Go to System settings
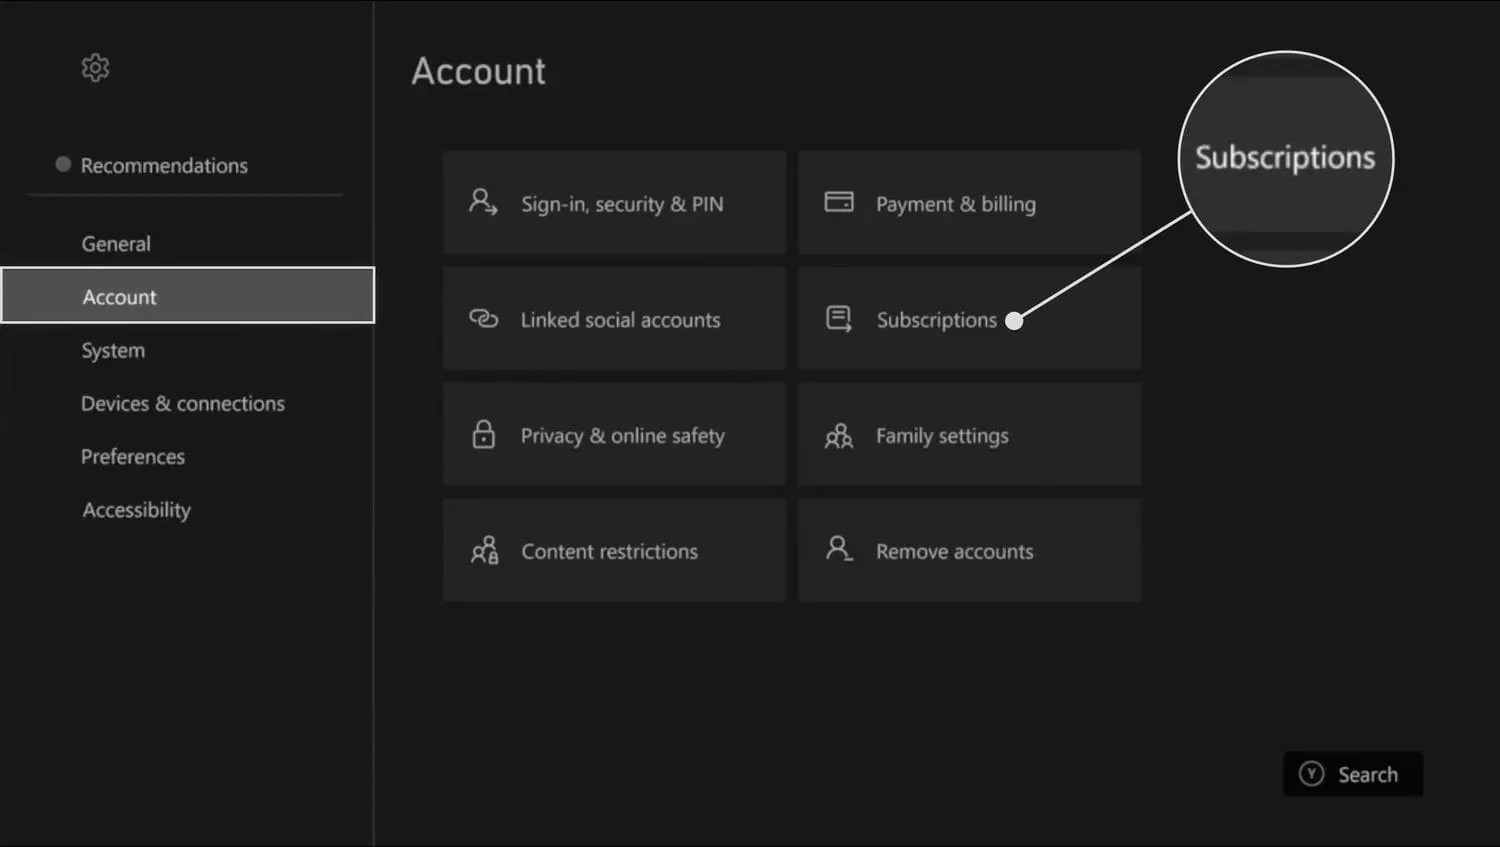The width and height of the screenshot is (1500, 847). pyautogui.click(x=113, y=351)
